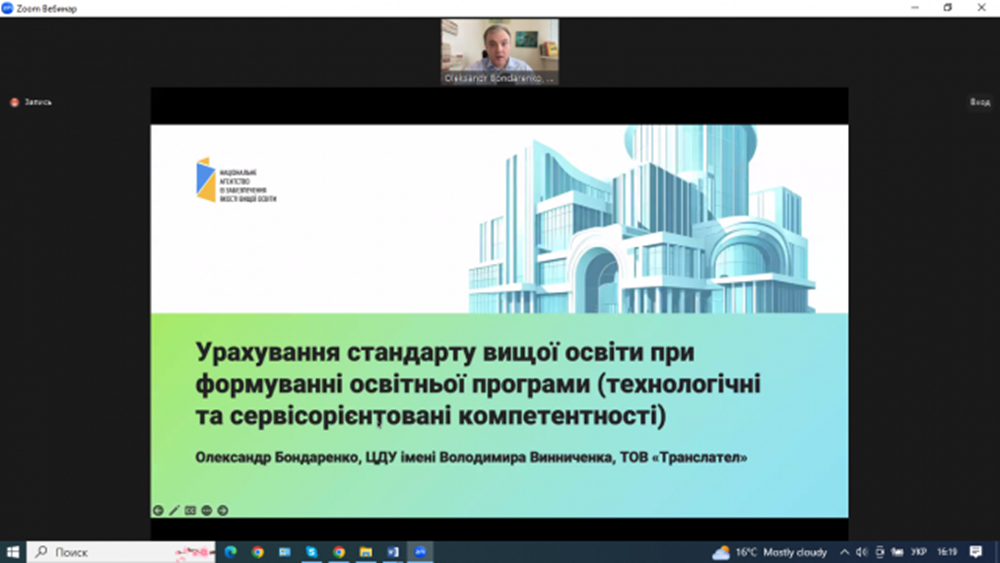Open slide show more options ellipsis icon
The width and height of the screenshot is (1000, 563).
tap(207, 510)
